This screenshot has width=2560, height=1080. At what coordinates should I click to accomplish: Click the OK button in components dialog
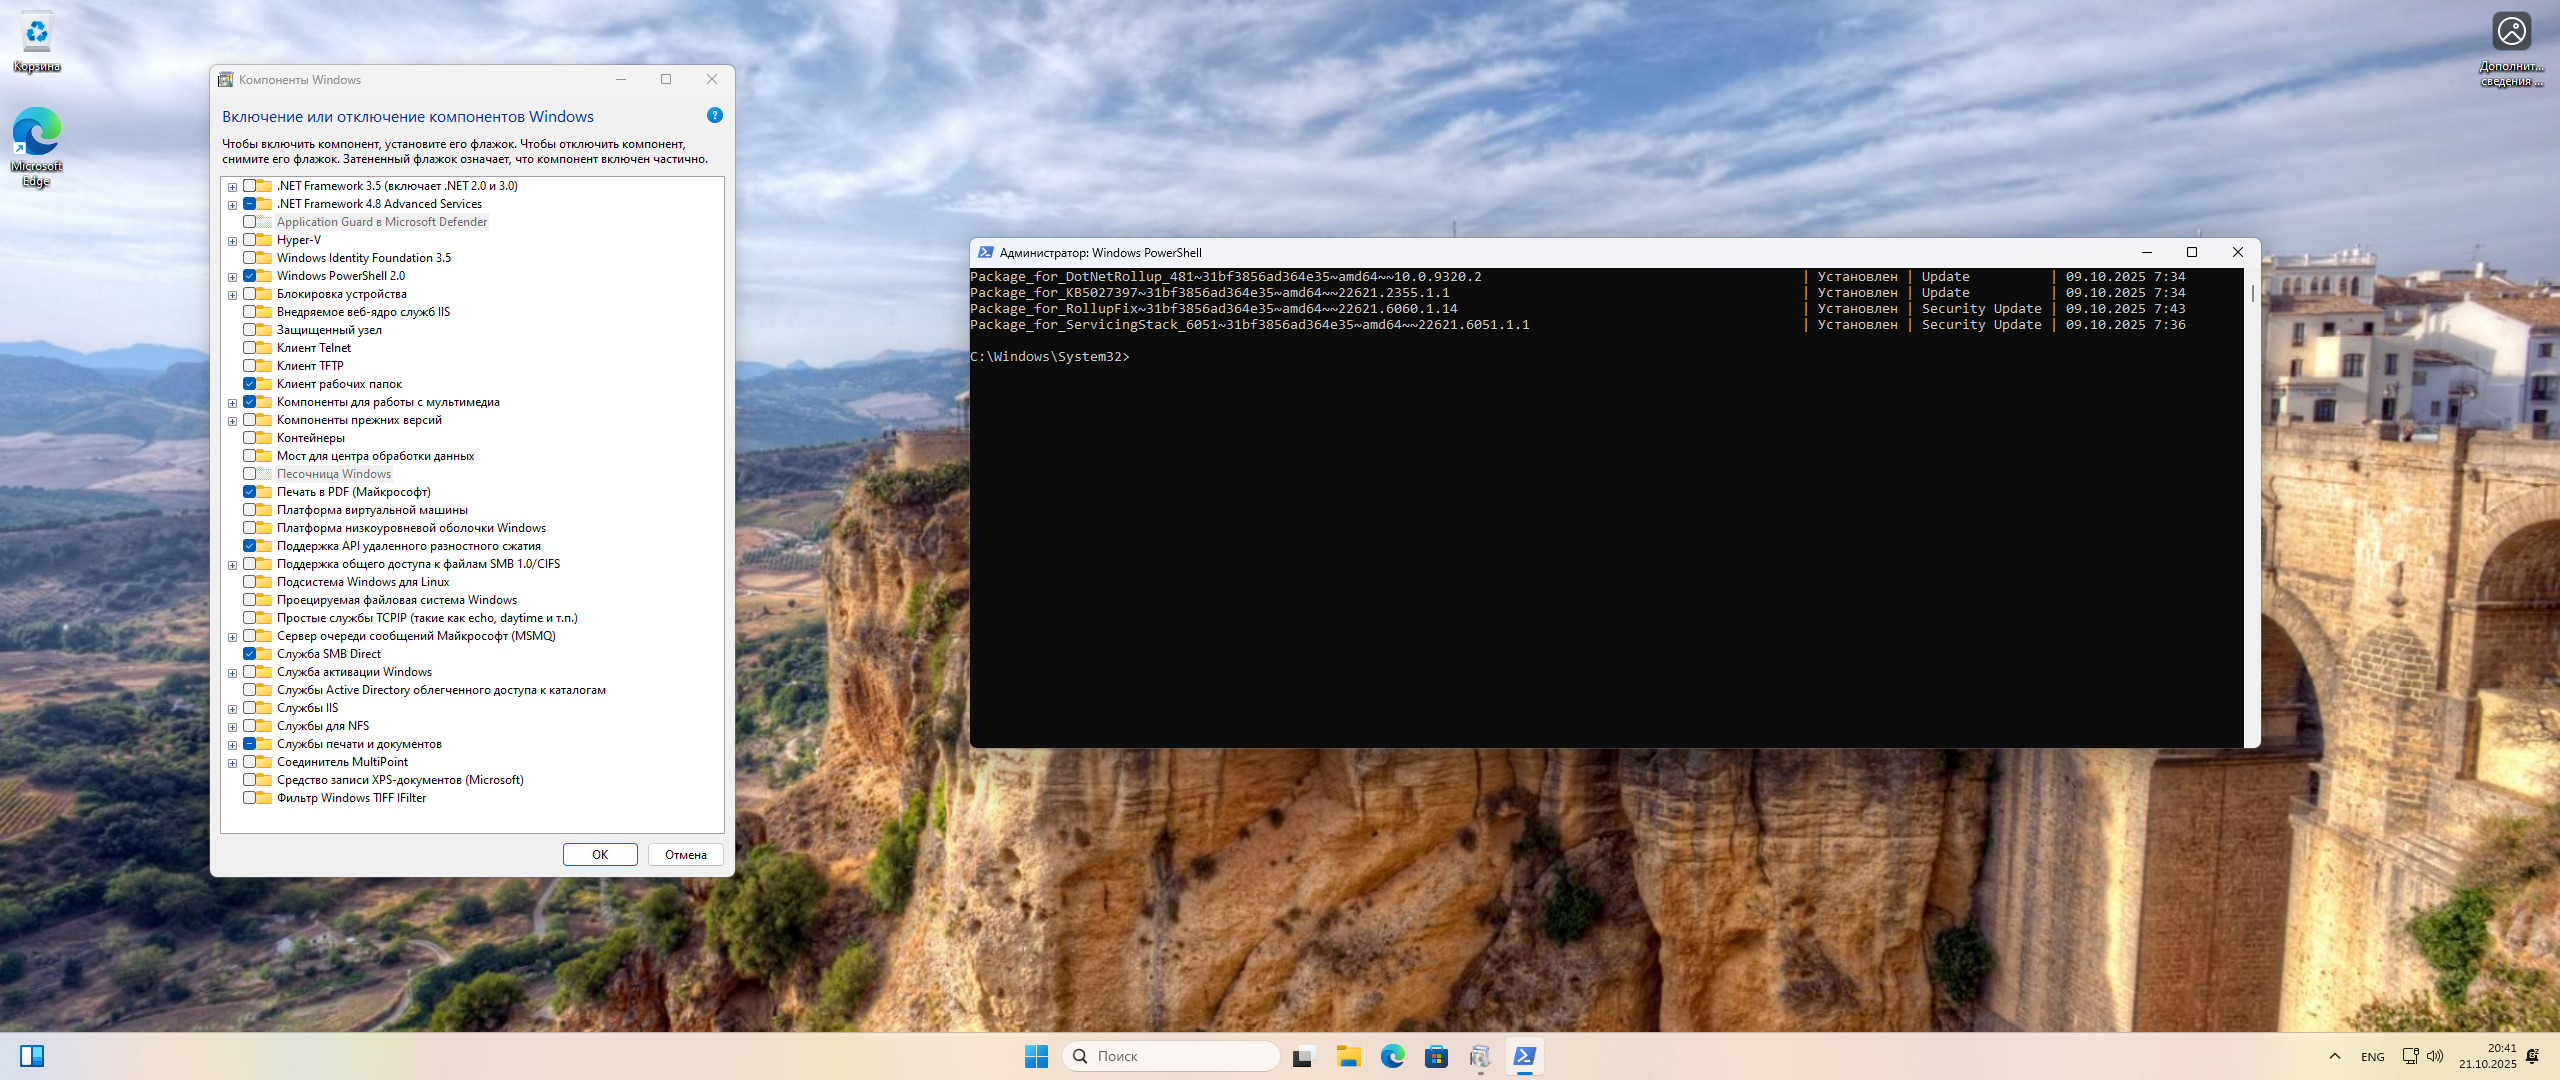pos(599,854)
